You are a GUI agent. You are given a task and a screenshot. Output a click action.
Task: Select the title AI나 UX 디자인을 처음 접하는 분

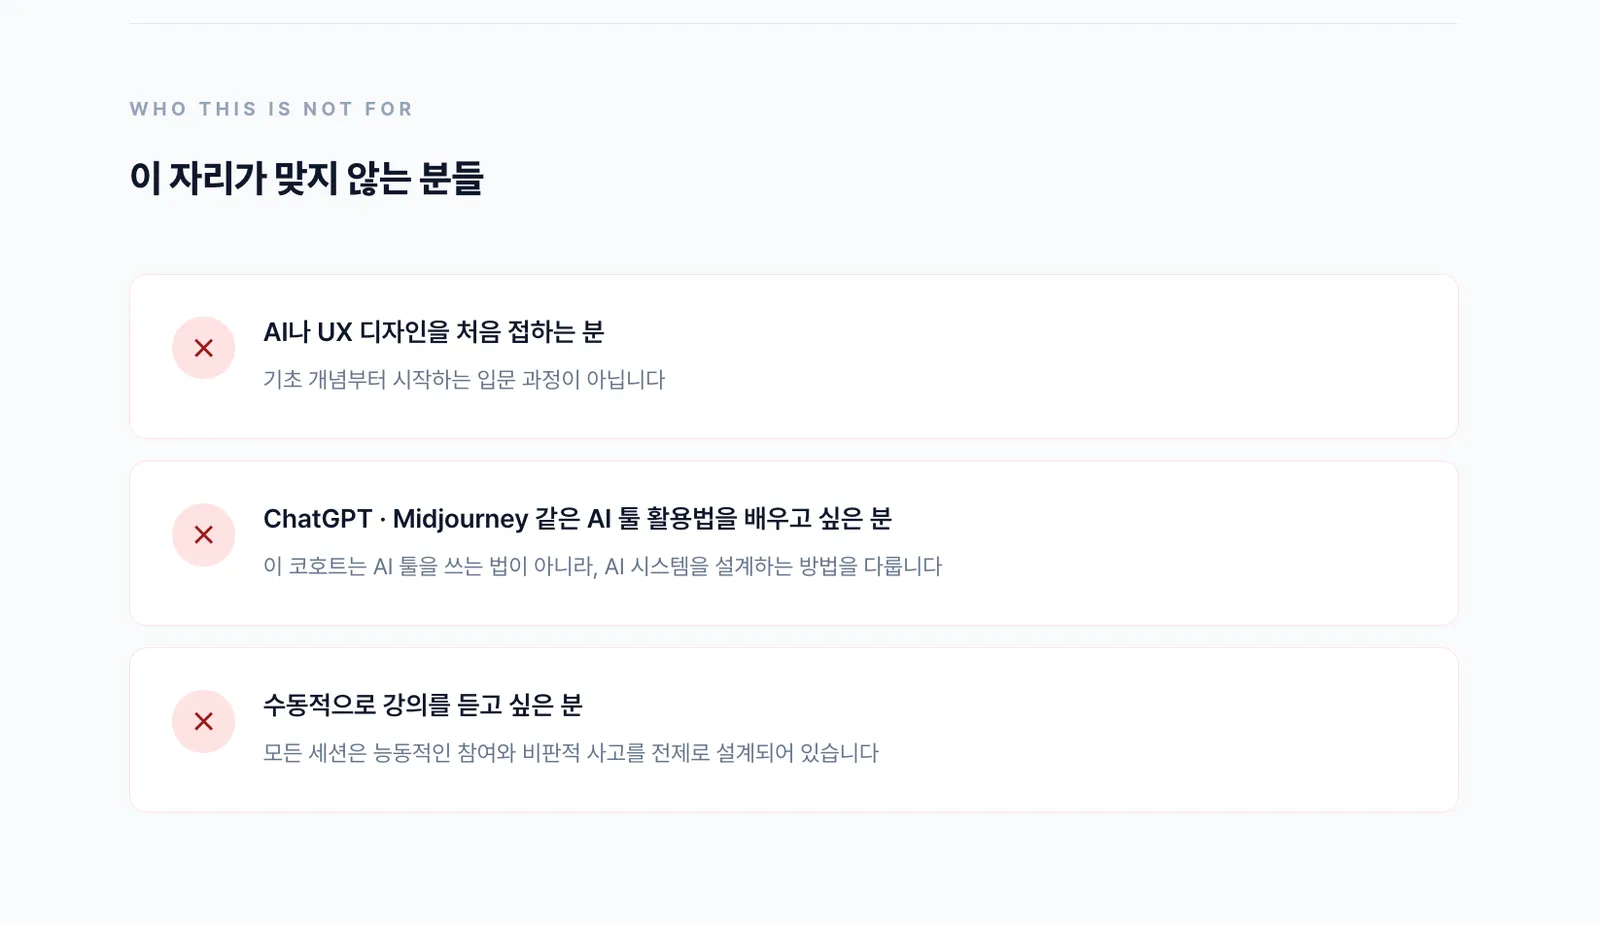pyautogui.click(x=433, y=332)
